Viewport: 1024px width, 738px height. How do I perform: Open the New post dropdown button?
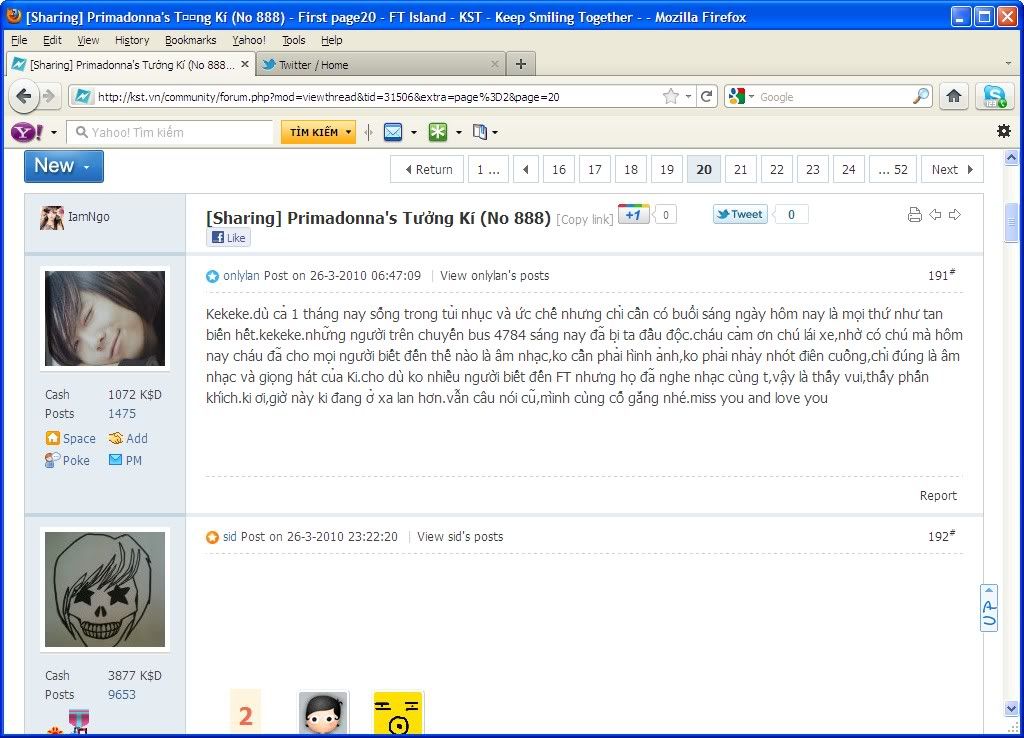(x=64, y=167)
